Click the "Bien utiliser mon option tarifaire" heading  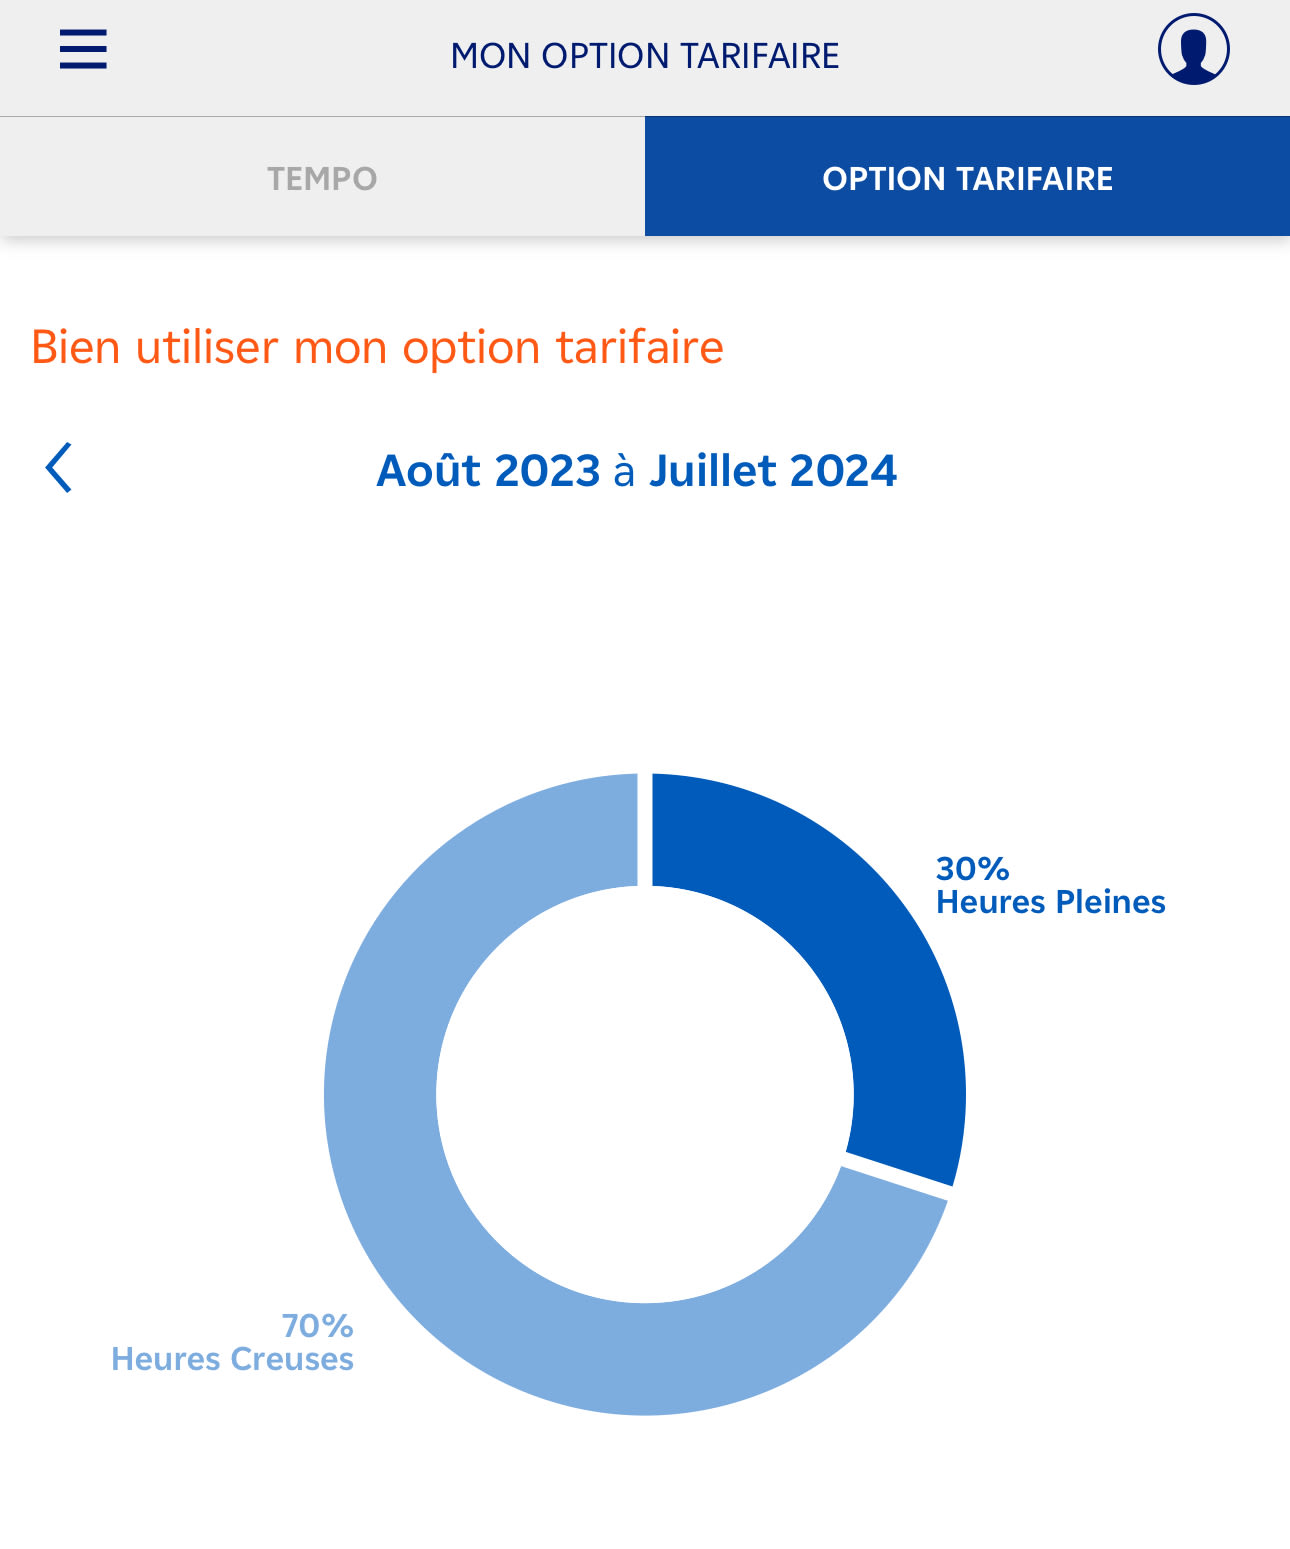[x=377, y=348]
